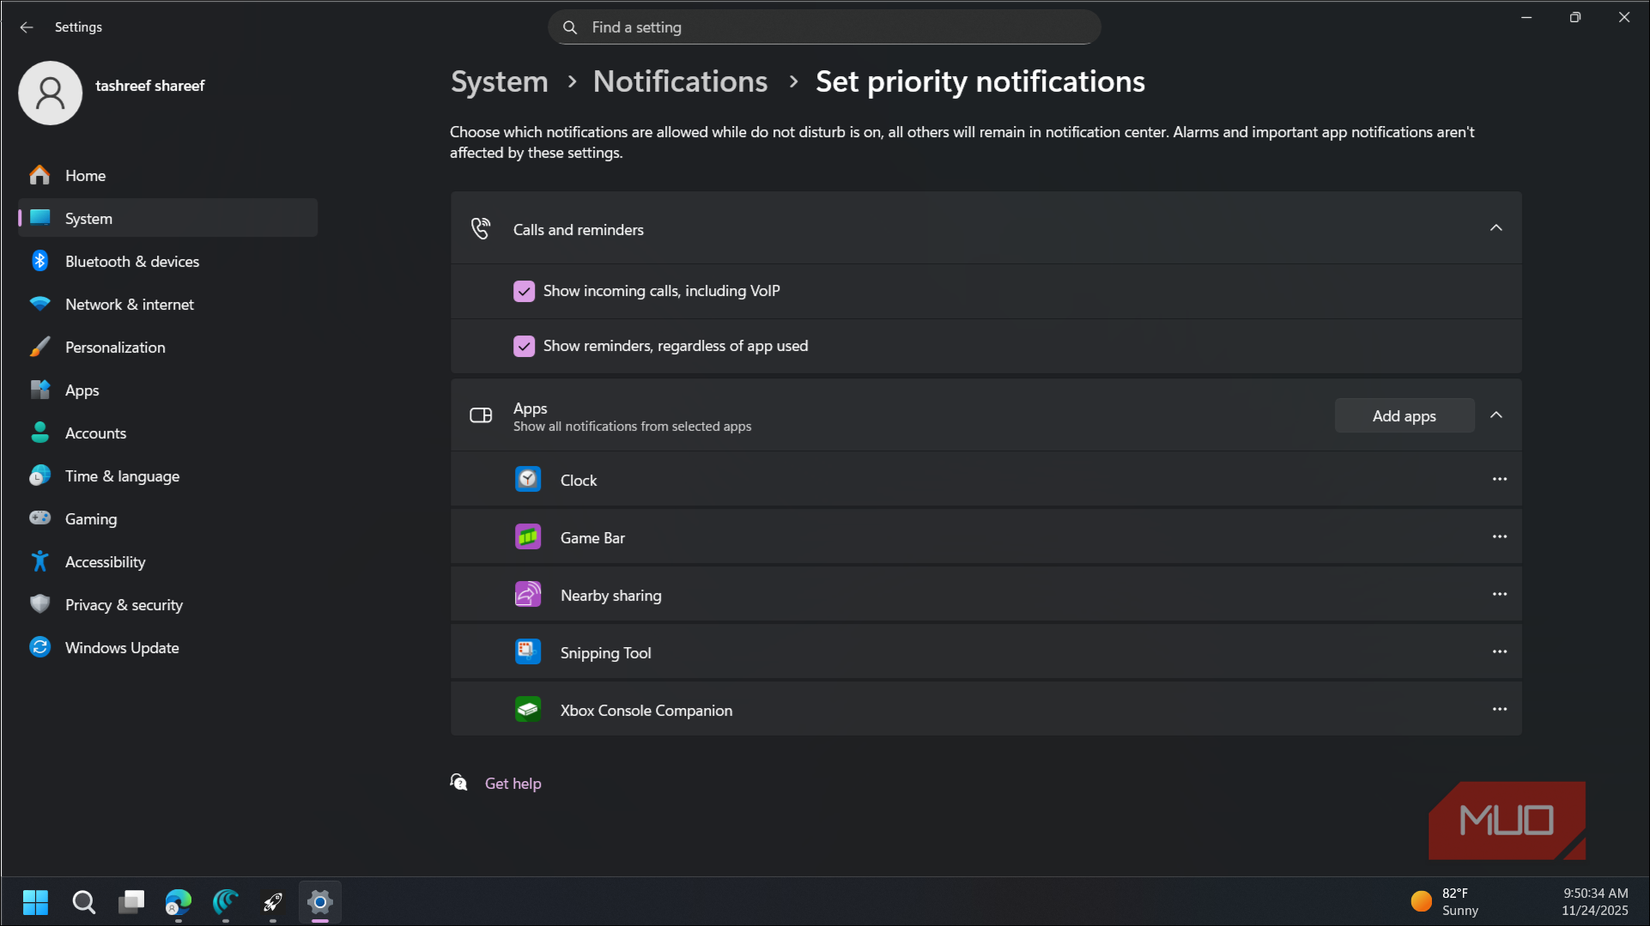Open the rocket app from the taskbar
Screen dimensions: 1650x926
coord(272,902)
